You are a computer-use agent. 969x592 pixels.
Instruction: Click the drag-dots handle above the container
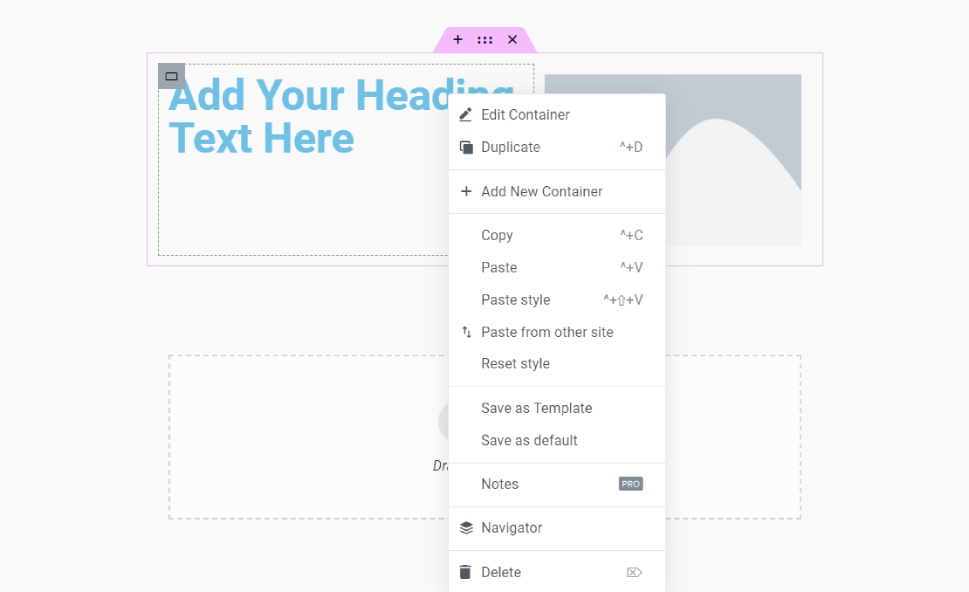pos(485,39)
